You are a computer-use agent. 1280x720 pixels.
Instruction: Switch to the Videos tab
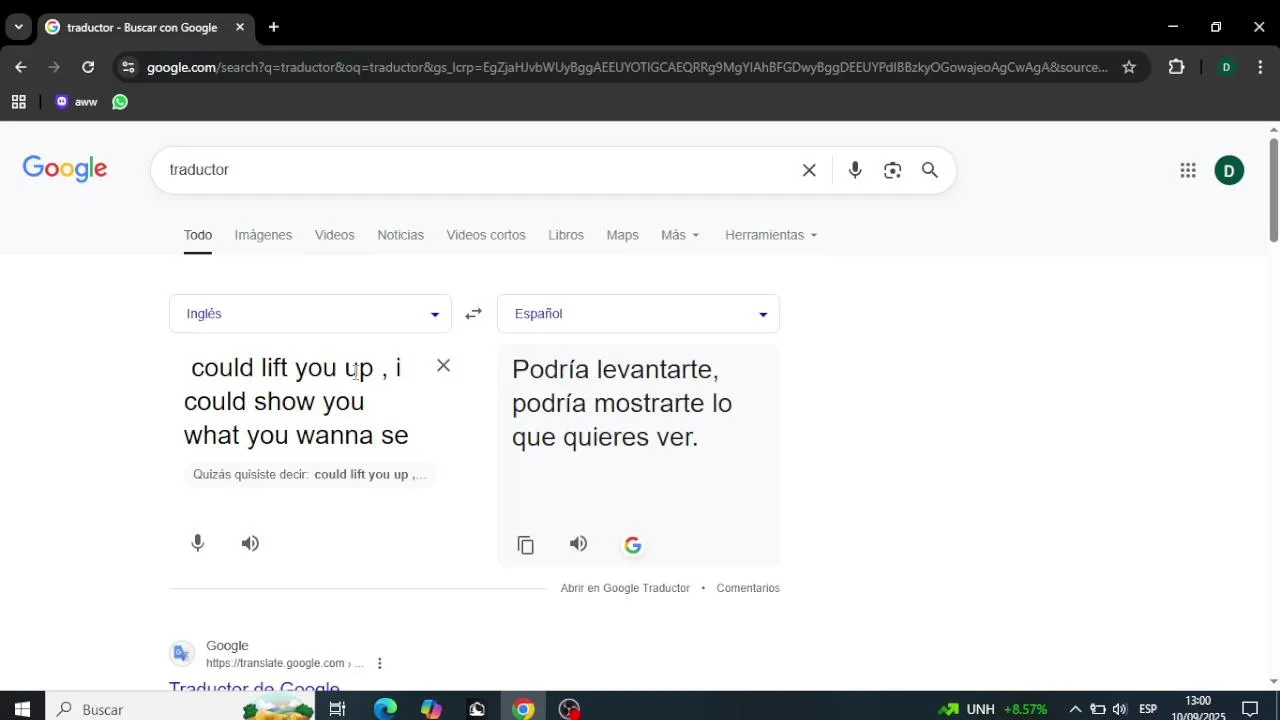(x=334, y=235)
